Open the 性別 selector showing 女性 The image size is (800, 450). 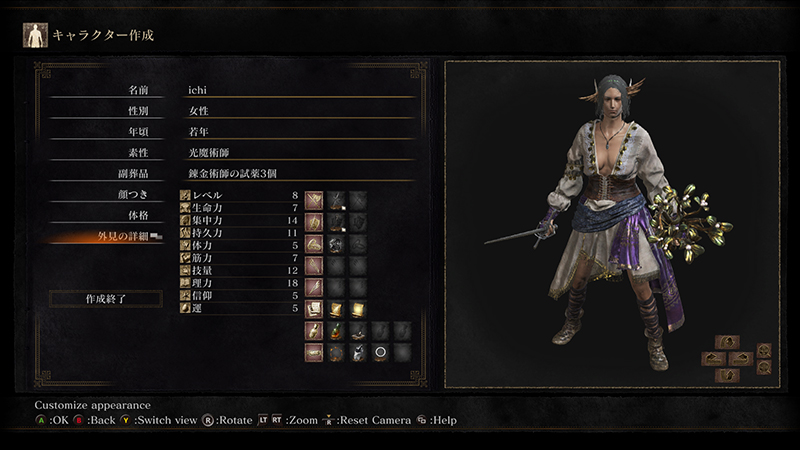coord(299,111)
